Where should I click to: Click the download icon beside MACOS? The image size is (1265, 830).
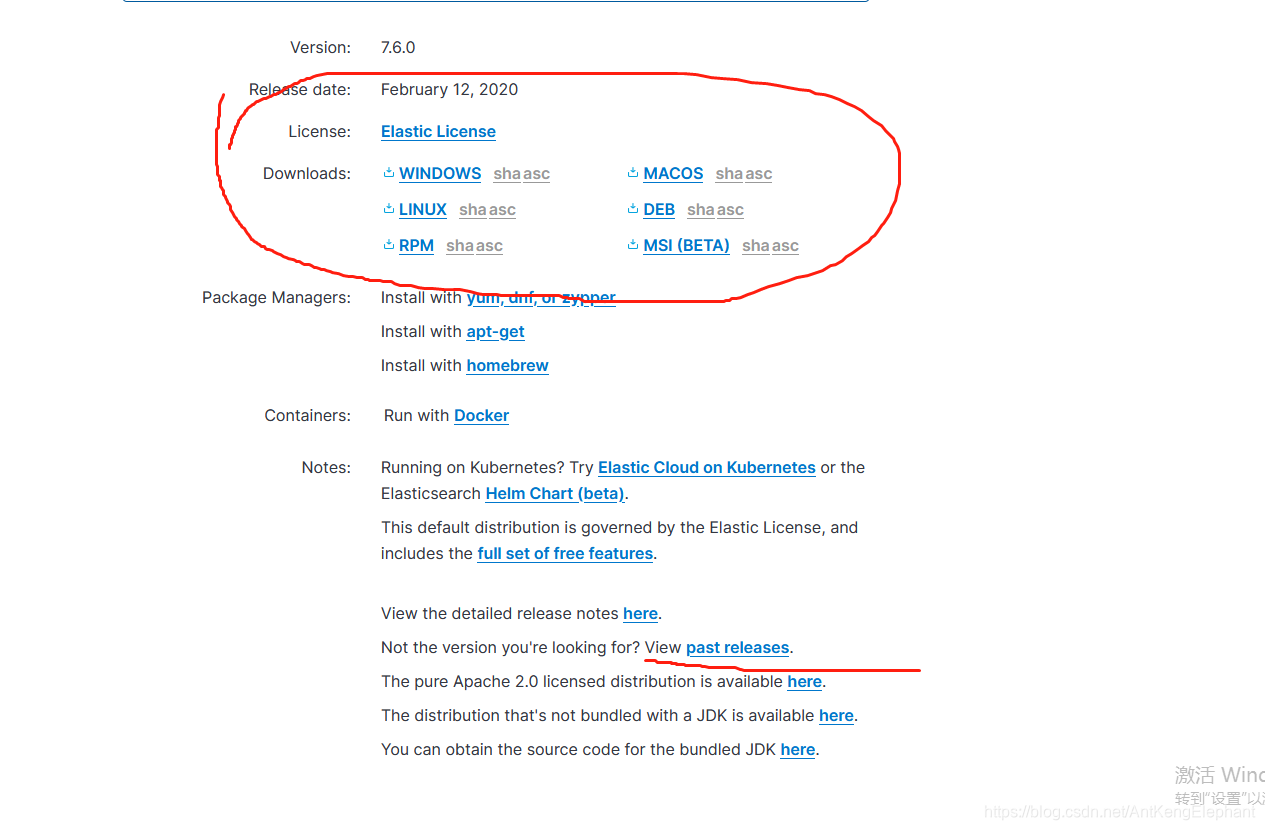pyautogui.click(x=633, y=173)
